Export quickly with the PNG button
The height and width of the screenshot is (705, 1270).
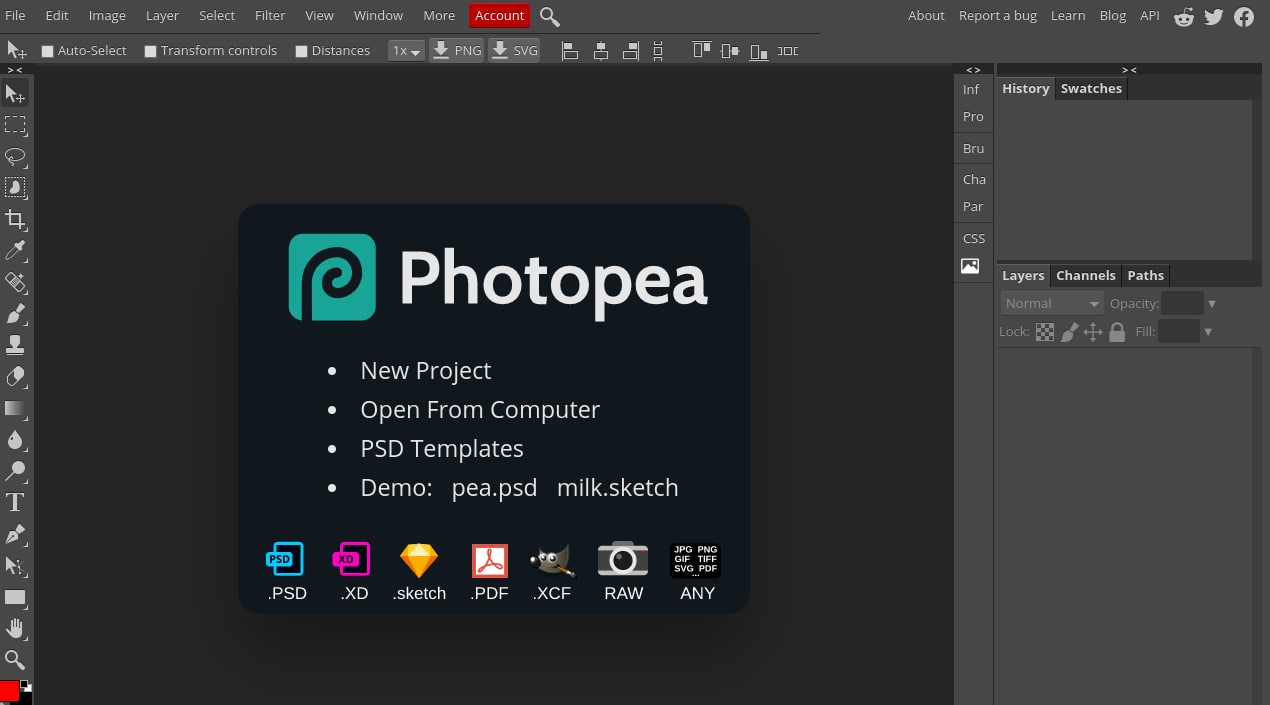tap(456, 50)
